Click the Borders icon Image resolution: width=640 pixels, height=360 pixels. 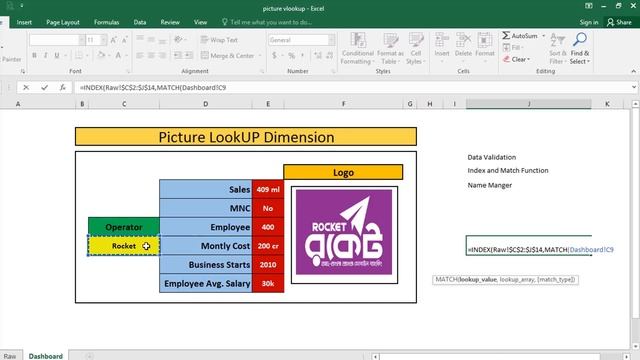click(x=79, y=55)
